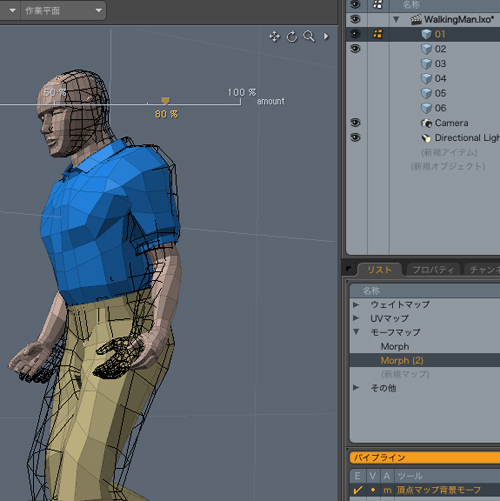Click the cube icon of mesh 03
This screenshot has height=501, width=500.
426,64
